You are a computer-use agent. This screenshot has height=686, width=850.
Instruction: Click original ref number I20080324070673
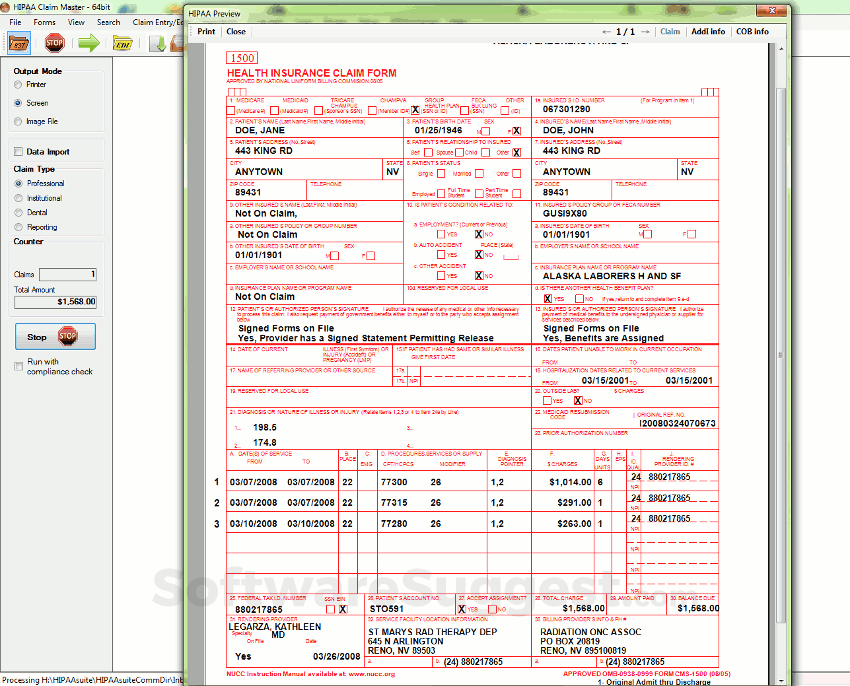click(677, 424)
